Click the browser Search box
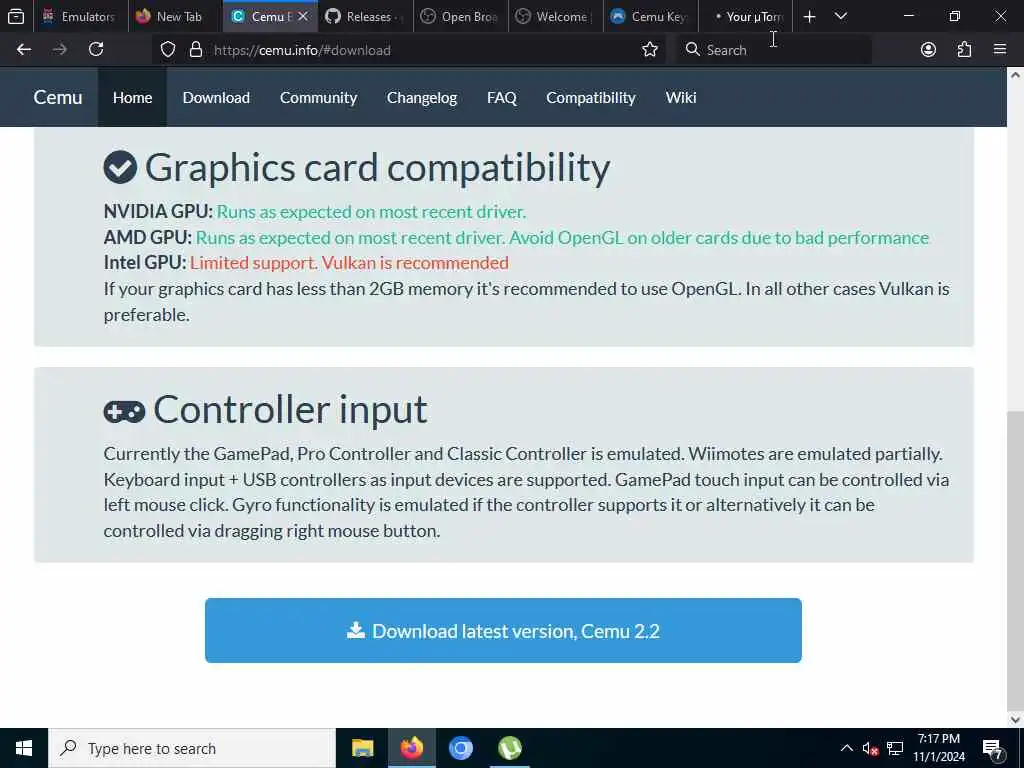The height and width of the screenshot is (768, 1024). (774, 50)
